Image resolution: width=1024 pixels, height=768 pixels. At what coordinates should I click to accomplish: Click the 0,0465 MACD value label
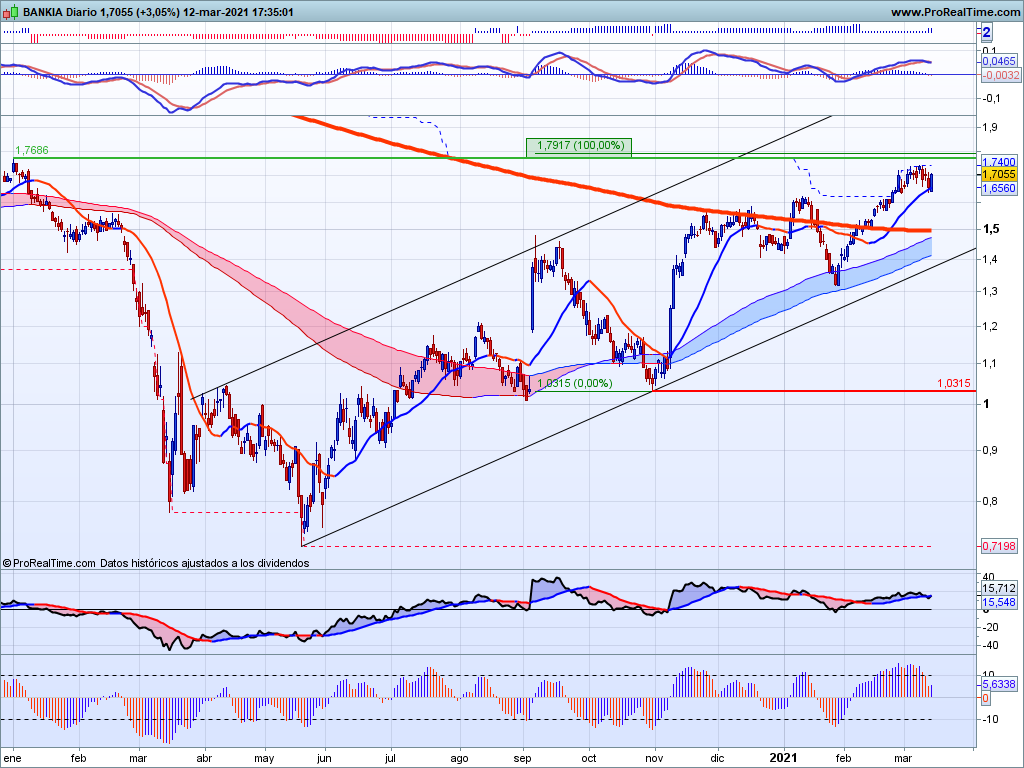[999, 61]
